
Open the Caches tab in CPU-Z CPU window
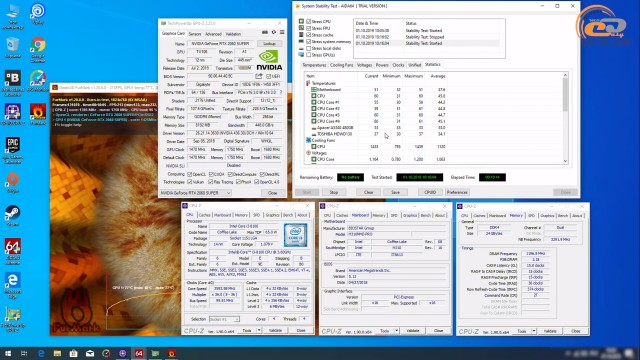[x=204, y=215]
